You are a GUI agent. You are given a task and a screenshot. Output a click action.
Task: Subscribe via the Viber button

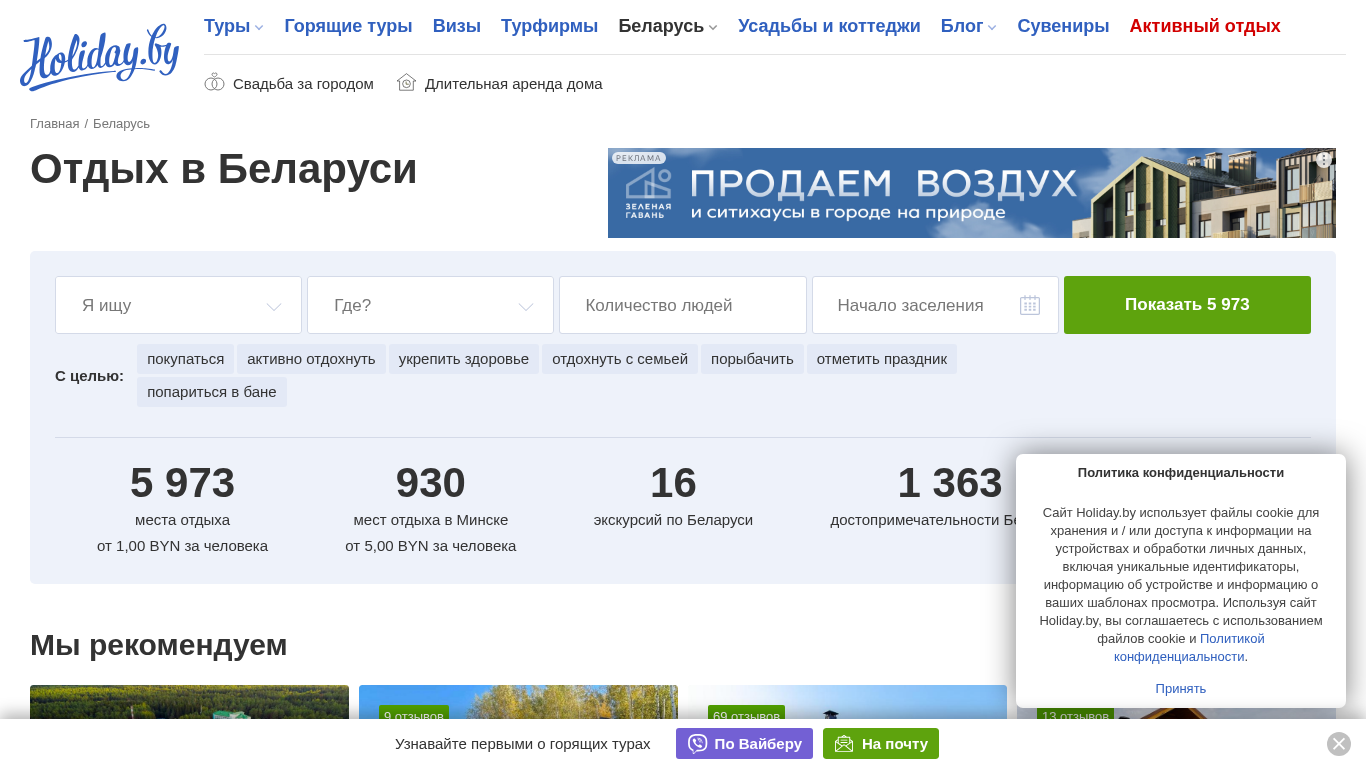point(744,744)
